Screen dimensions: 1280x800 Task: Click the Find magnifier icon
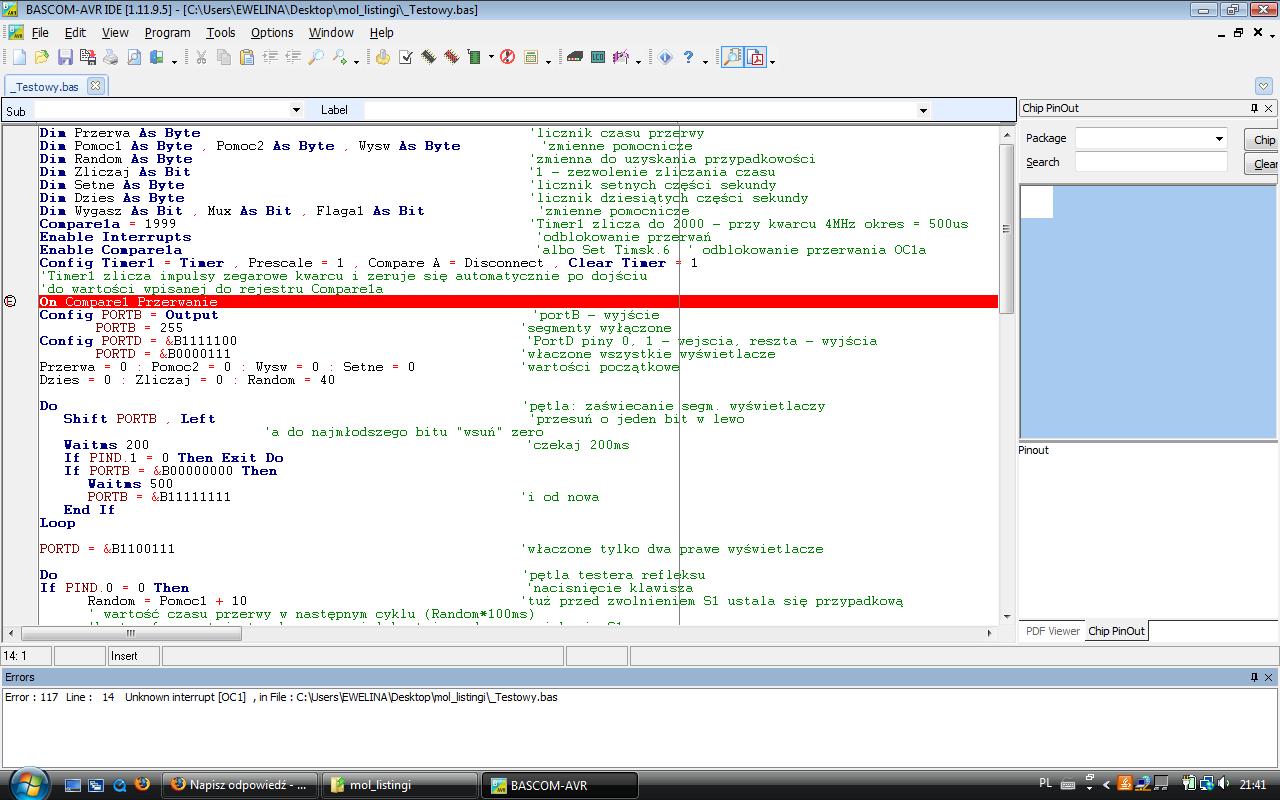(x=316, y=58)
